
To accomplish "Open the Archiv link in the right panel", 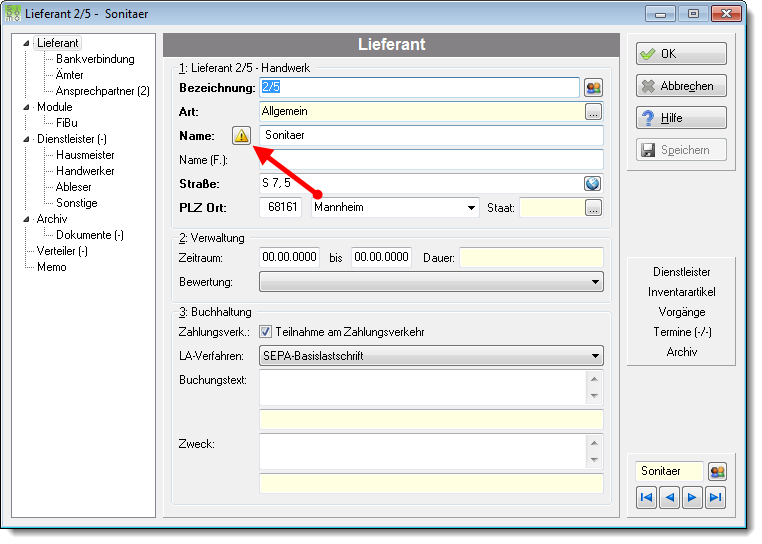I will [681, 352].
